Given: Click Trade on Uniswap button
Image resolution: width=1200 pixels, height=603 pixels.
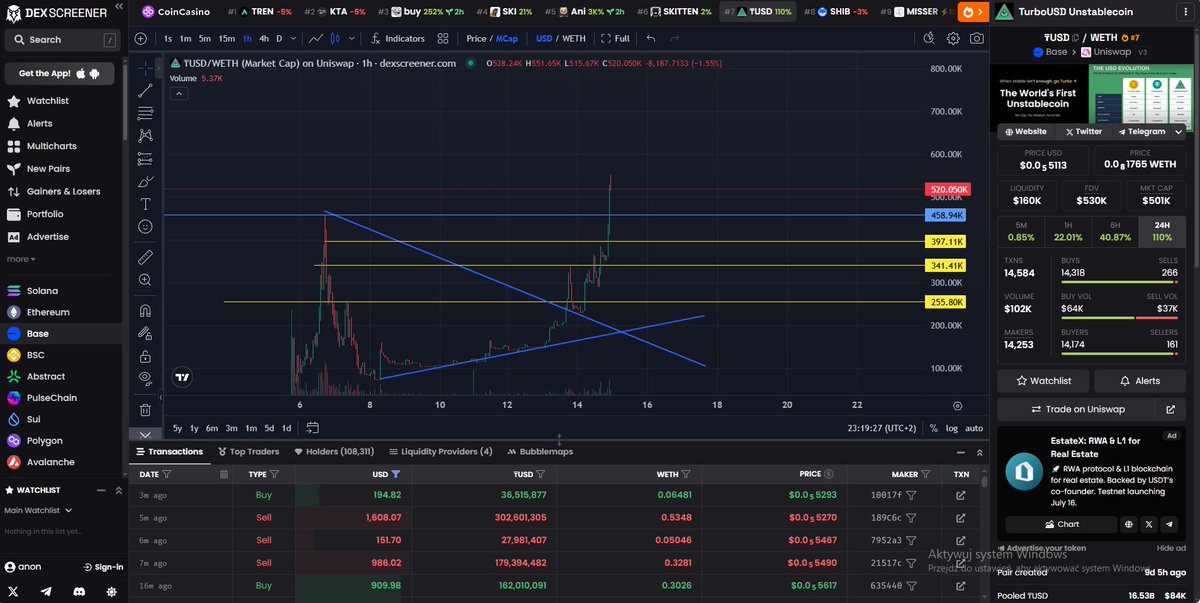Looking at the screenshot, I should point(1077,409).
